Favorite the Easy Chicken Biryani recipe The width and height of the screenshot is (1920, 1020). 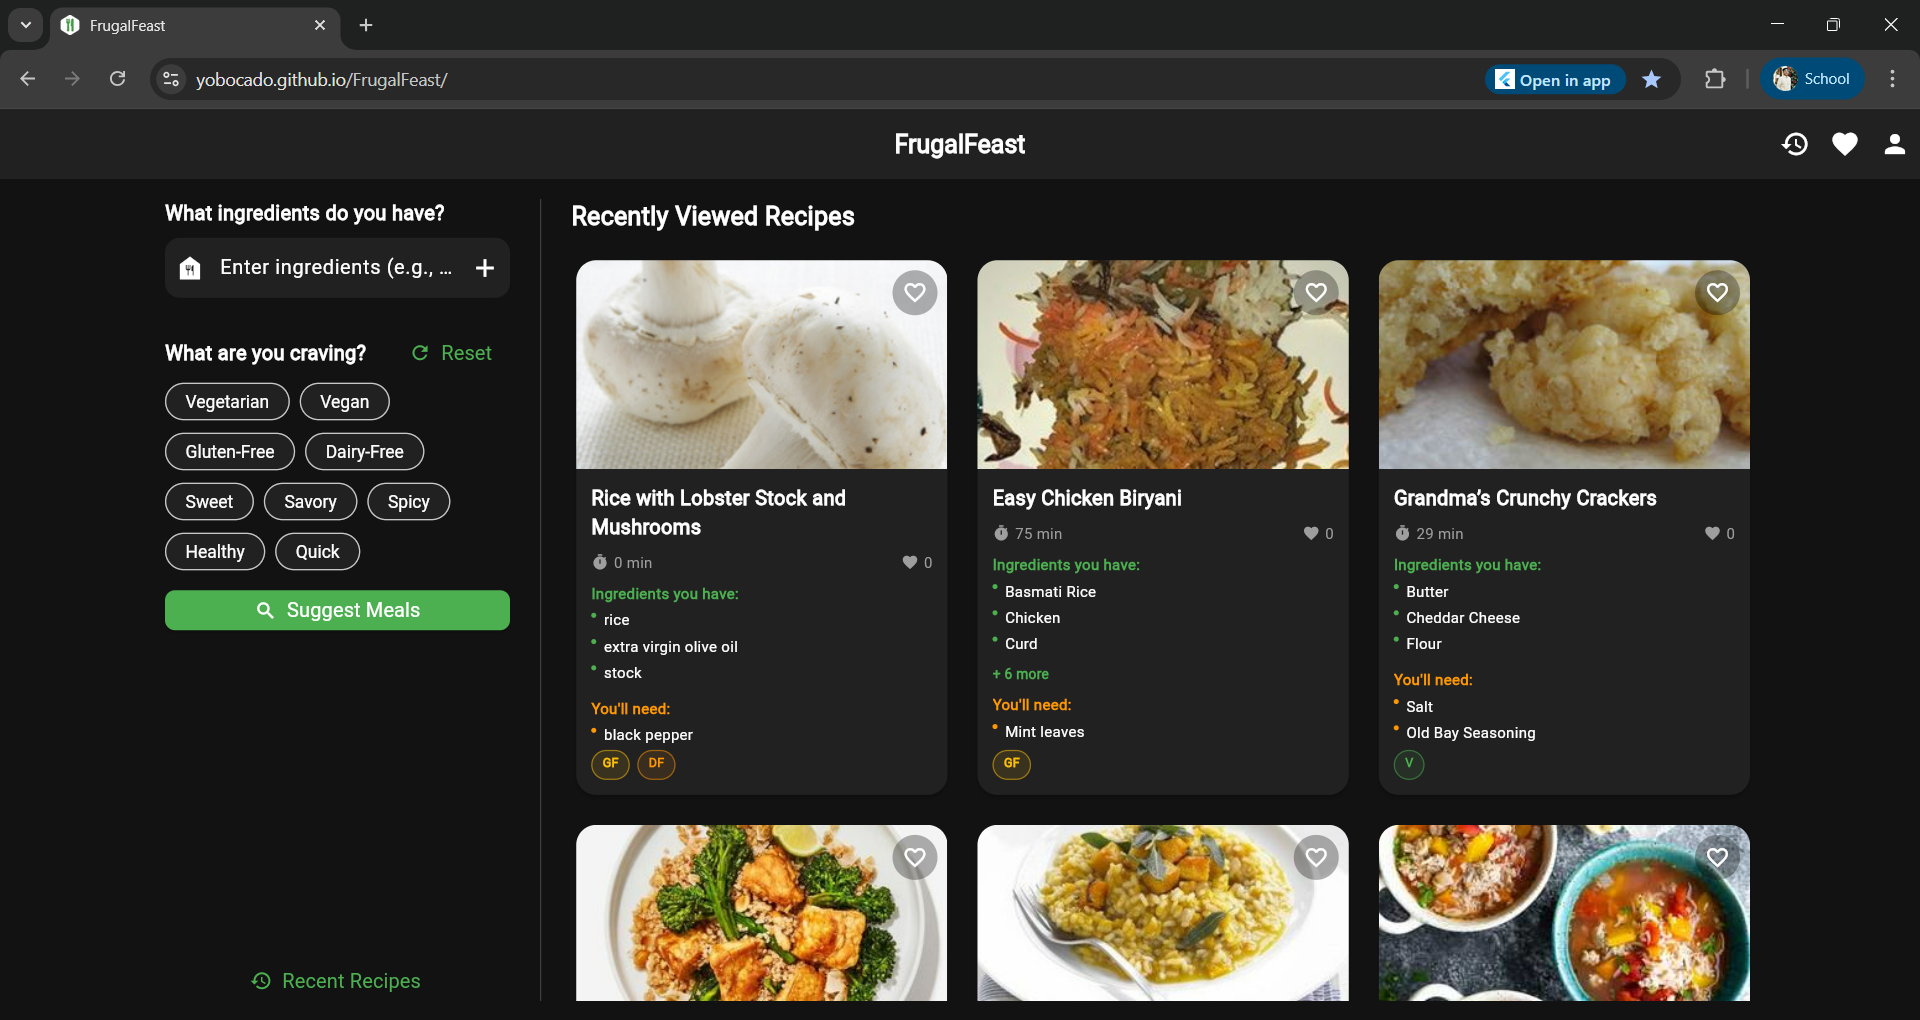click(1316, 293)
